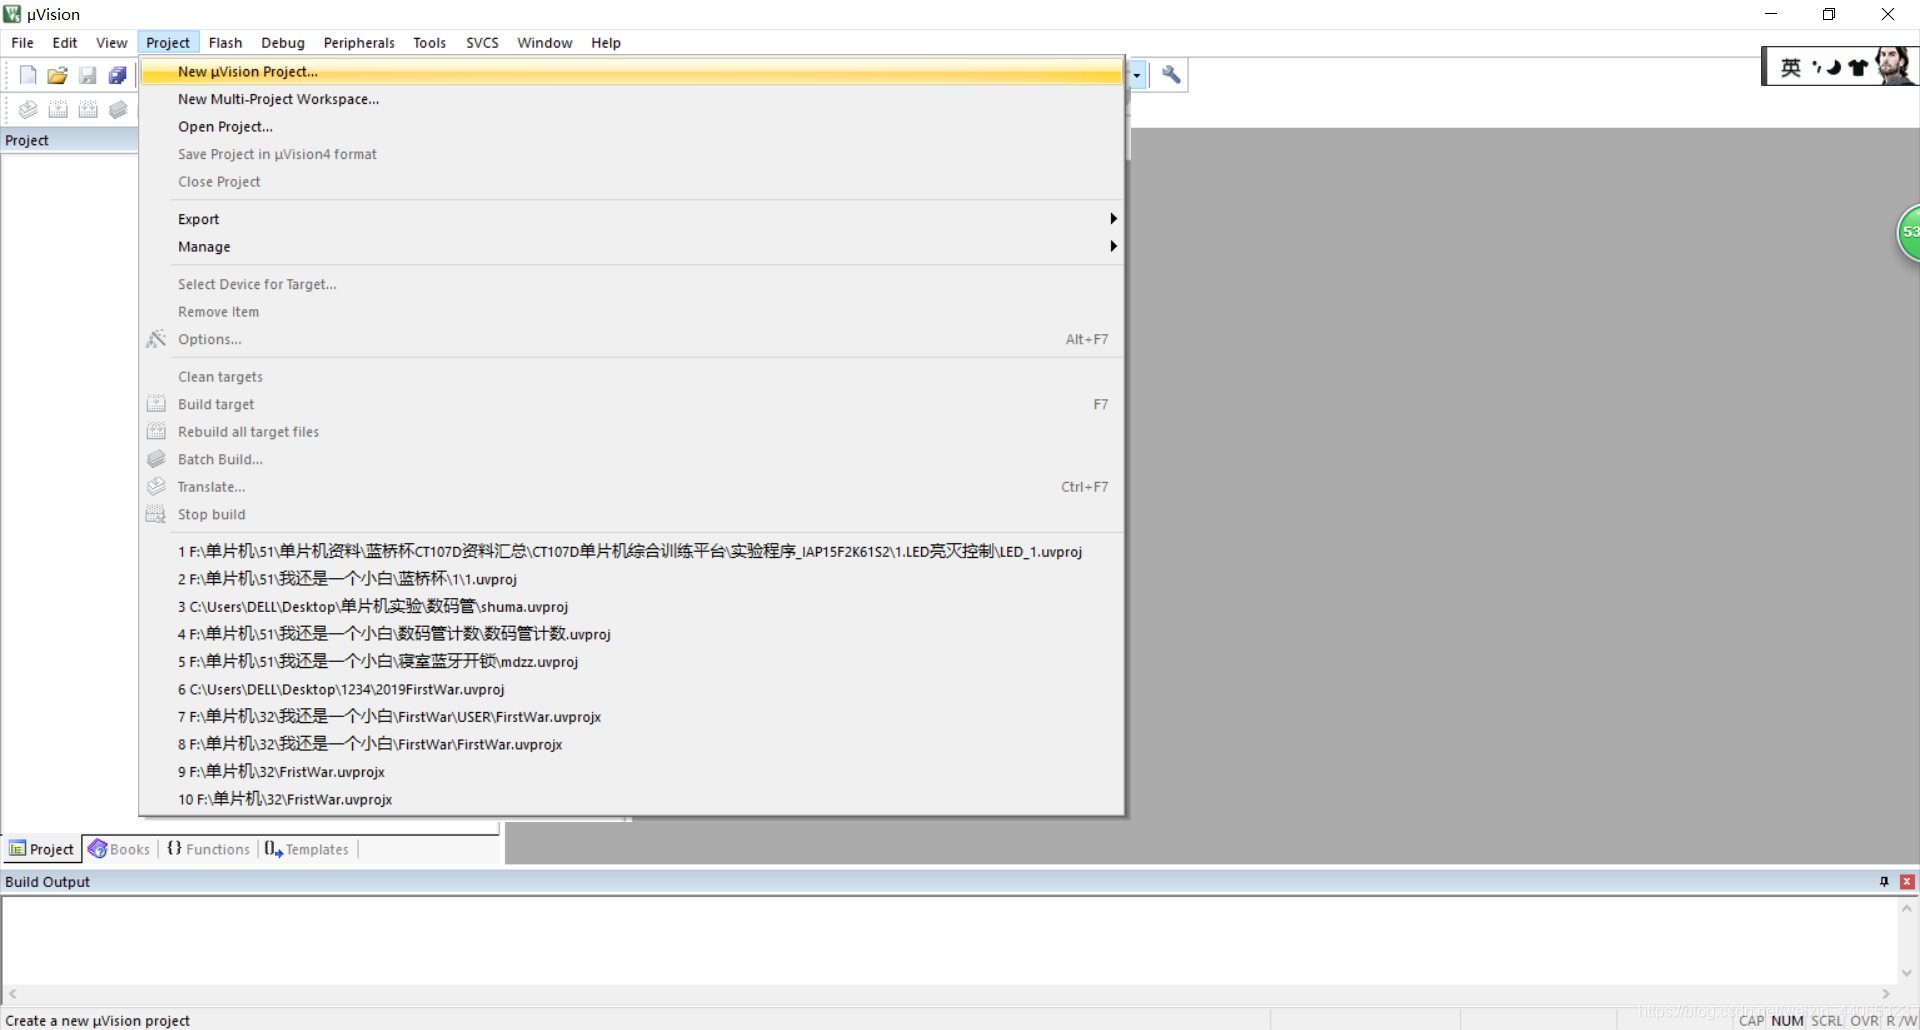This screenshot has width=1920, height=1030.
Task: Click Build Output scrollbar up arrow
Action: 1907,908
